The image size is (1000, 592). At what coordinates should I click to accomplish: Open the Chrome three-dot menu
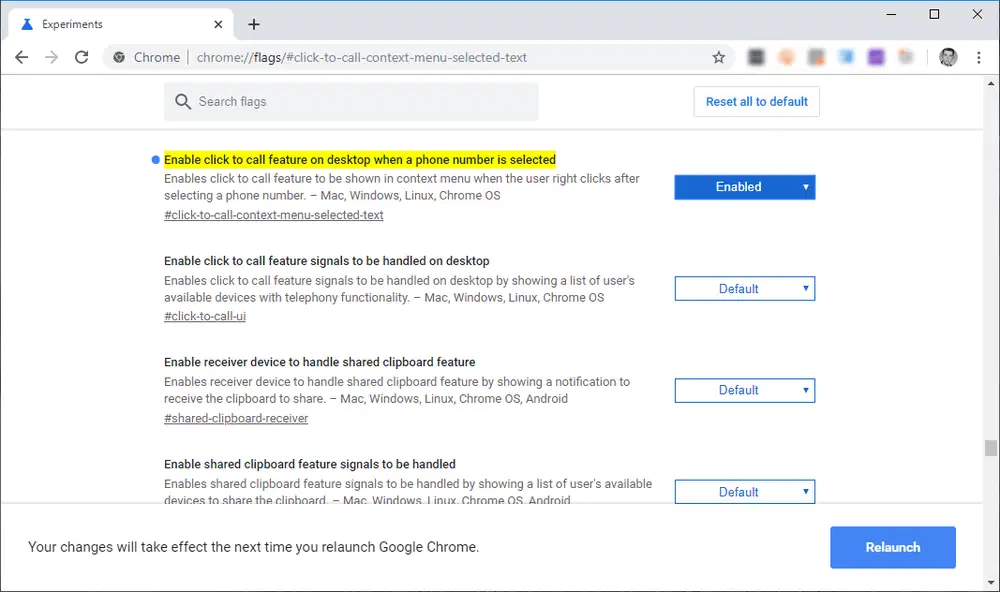pyautogui.click(x=979, y=57)
